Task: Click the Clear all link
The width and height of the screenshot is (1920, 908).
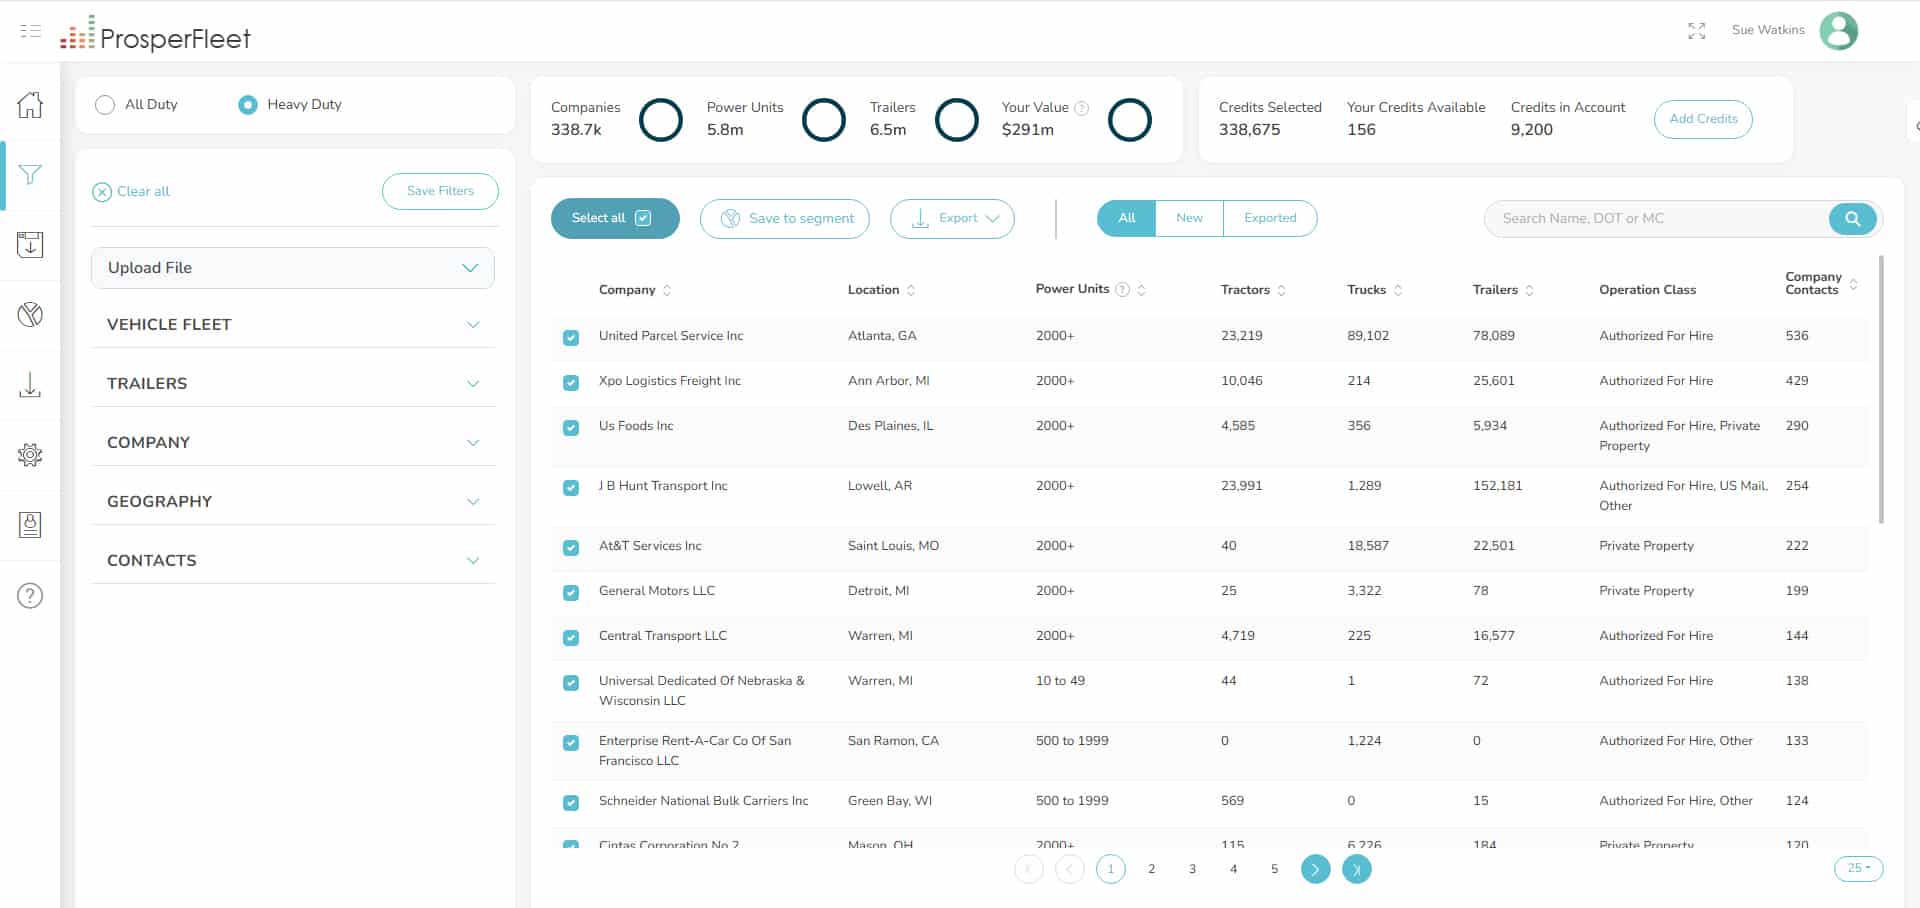Action: tap(131, 192)
